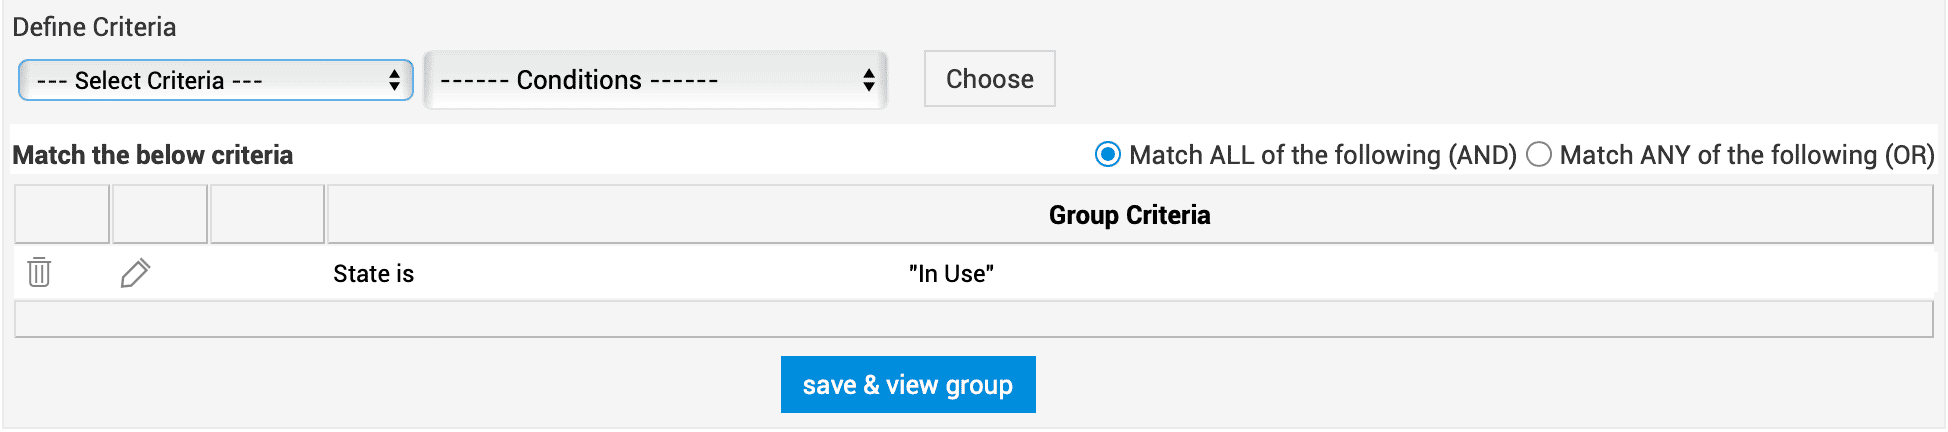Click the "Match the below criteria" label
Screen dimensions: 1948x432
(x=152, y=155)
